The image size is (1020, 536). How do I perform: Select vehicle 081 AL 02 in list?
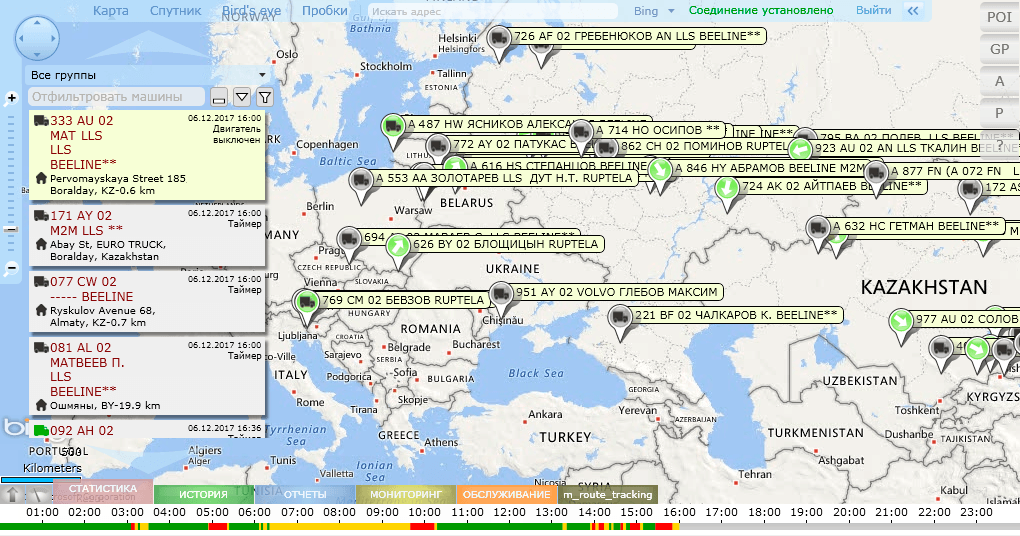tap(147, 375)
